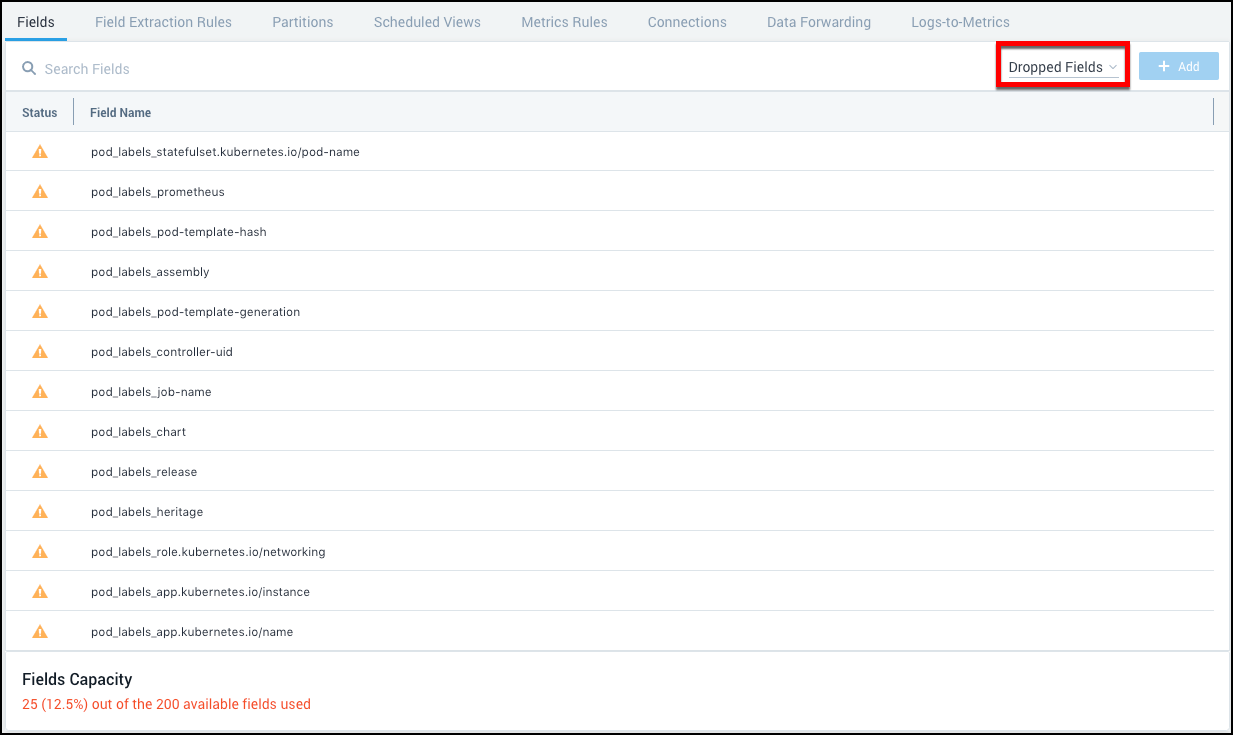Click warning icon beside pod_labels_chart

40,432
